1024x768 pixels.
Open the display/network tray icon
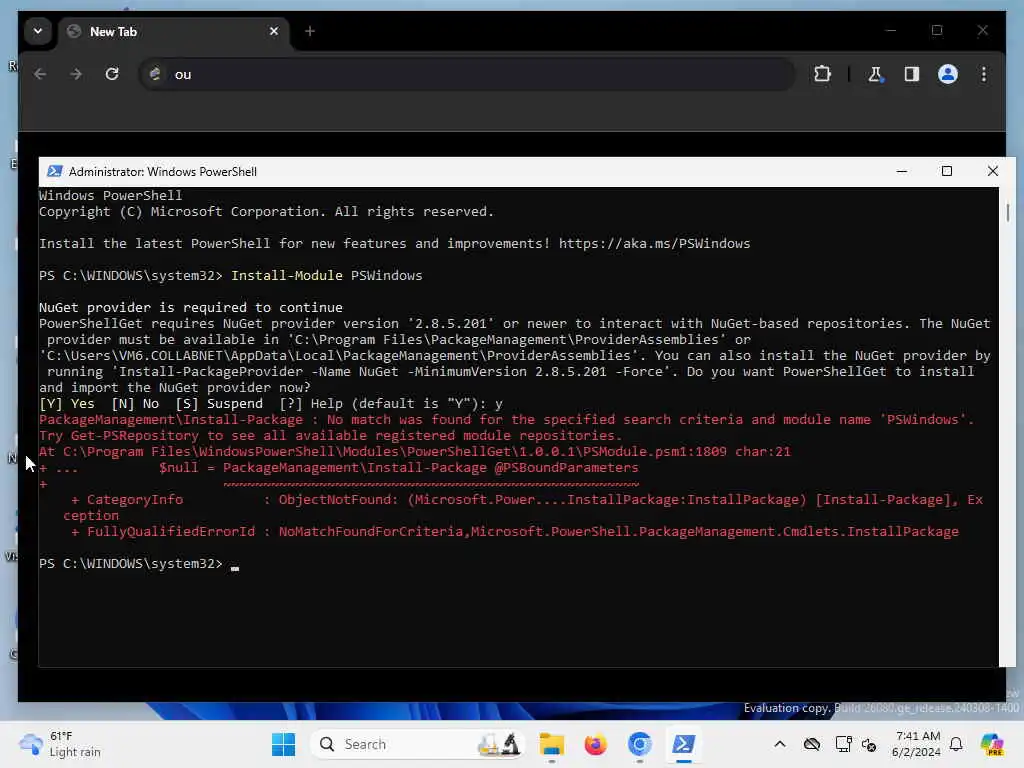tap(843, 744)
